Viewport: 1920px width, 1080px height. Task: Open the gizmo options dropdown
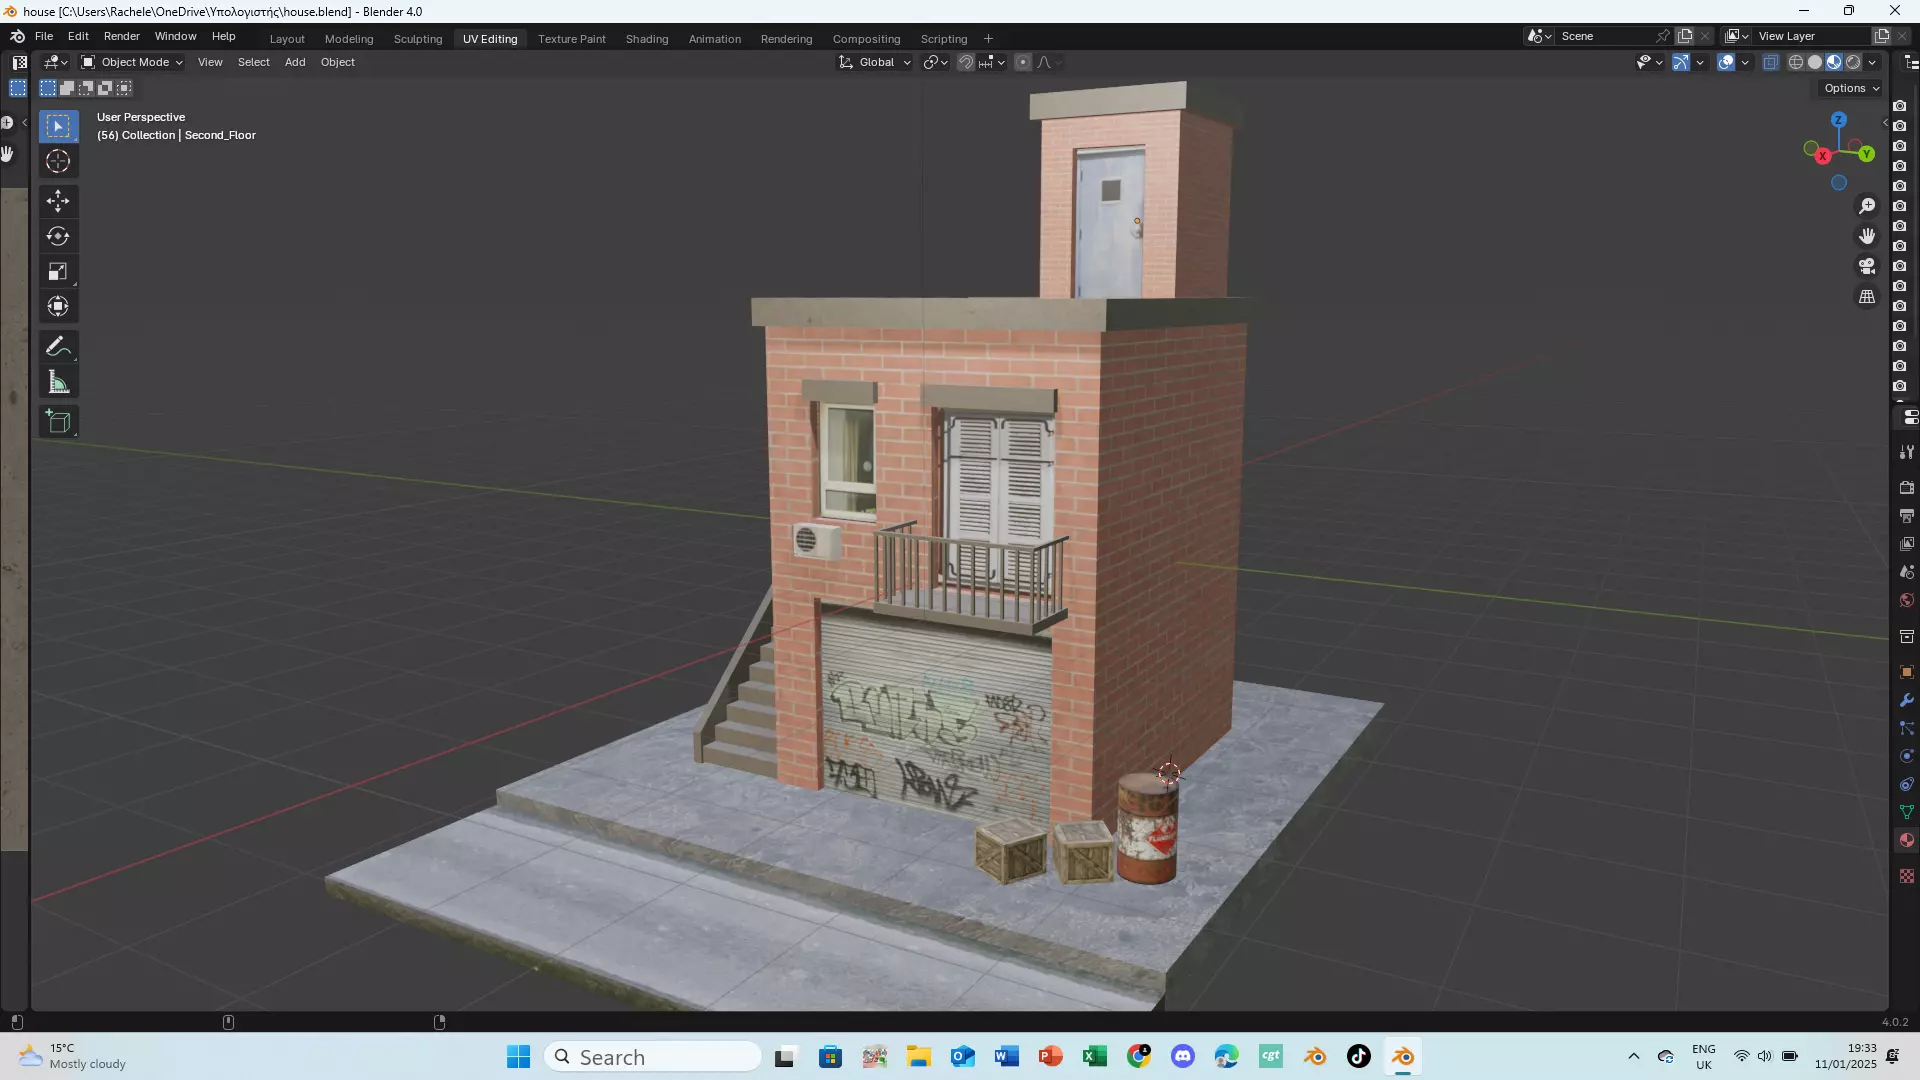coord(1700,62)
